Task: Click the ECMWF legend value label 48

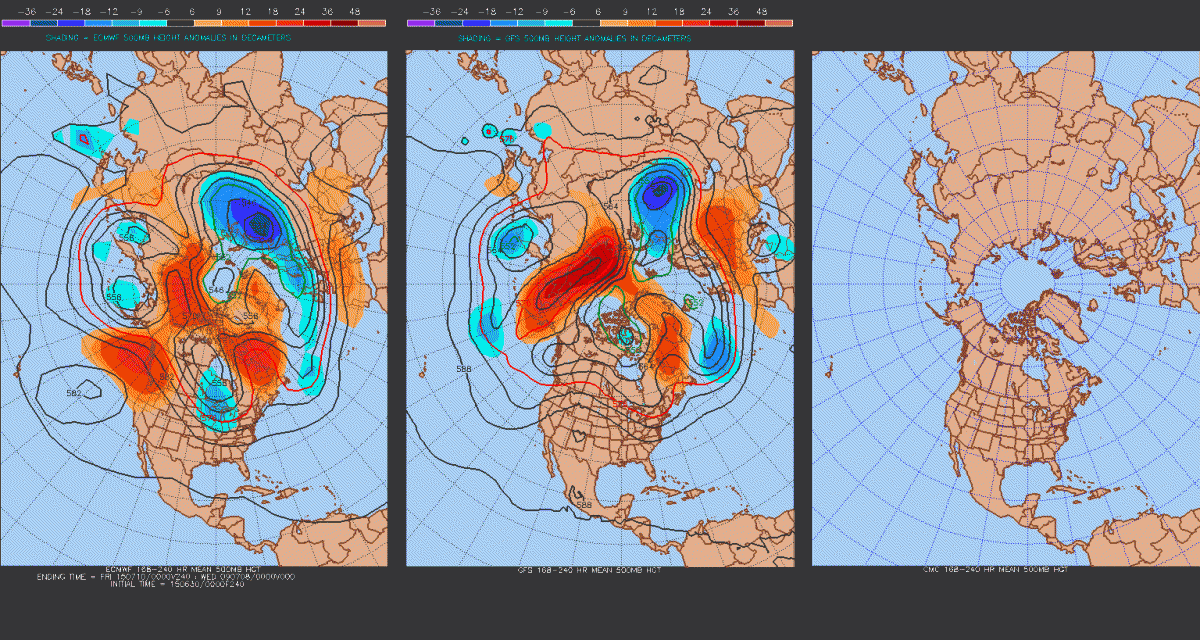Action: (355, 12)
